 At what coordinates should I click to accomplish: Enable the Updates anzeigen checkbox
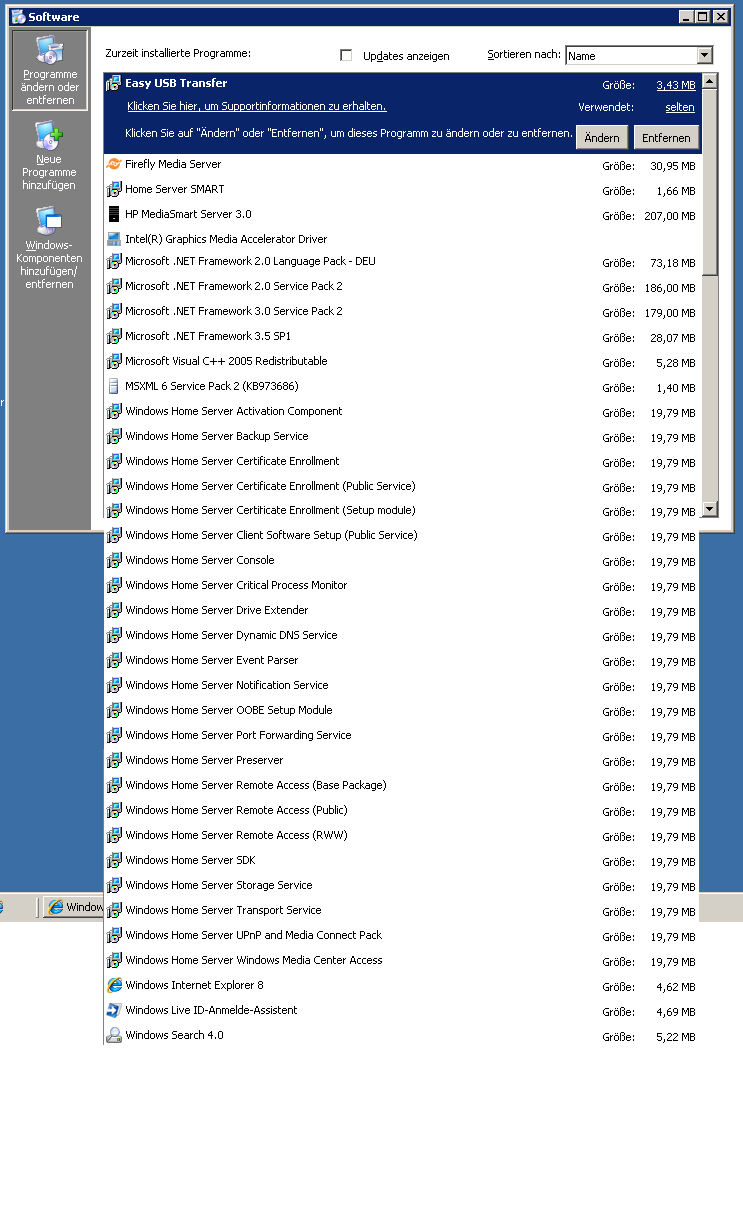[346, 56]
